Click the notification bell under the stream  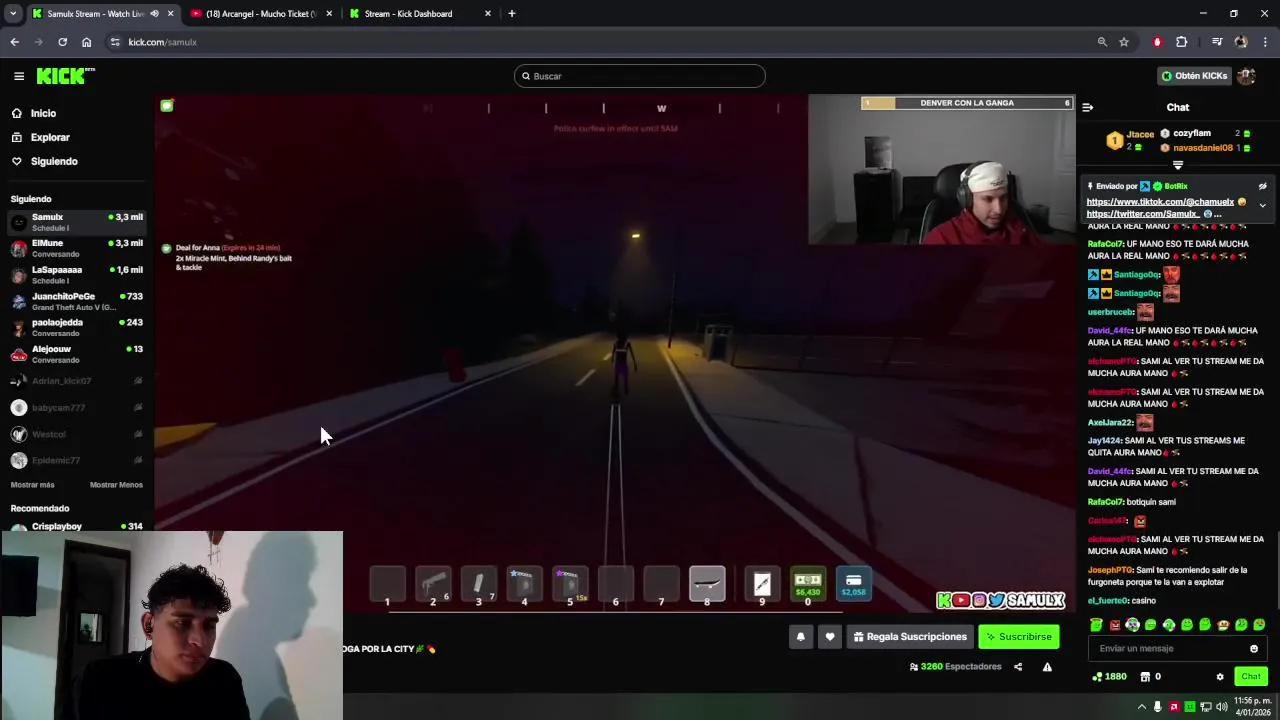pyautogui.click(x=800, y=636)
